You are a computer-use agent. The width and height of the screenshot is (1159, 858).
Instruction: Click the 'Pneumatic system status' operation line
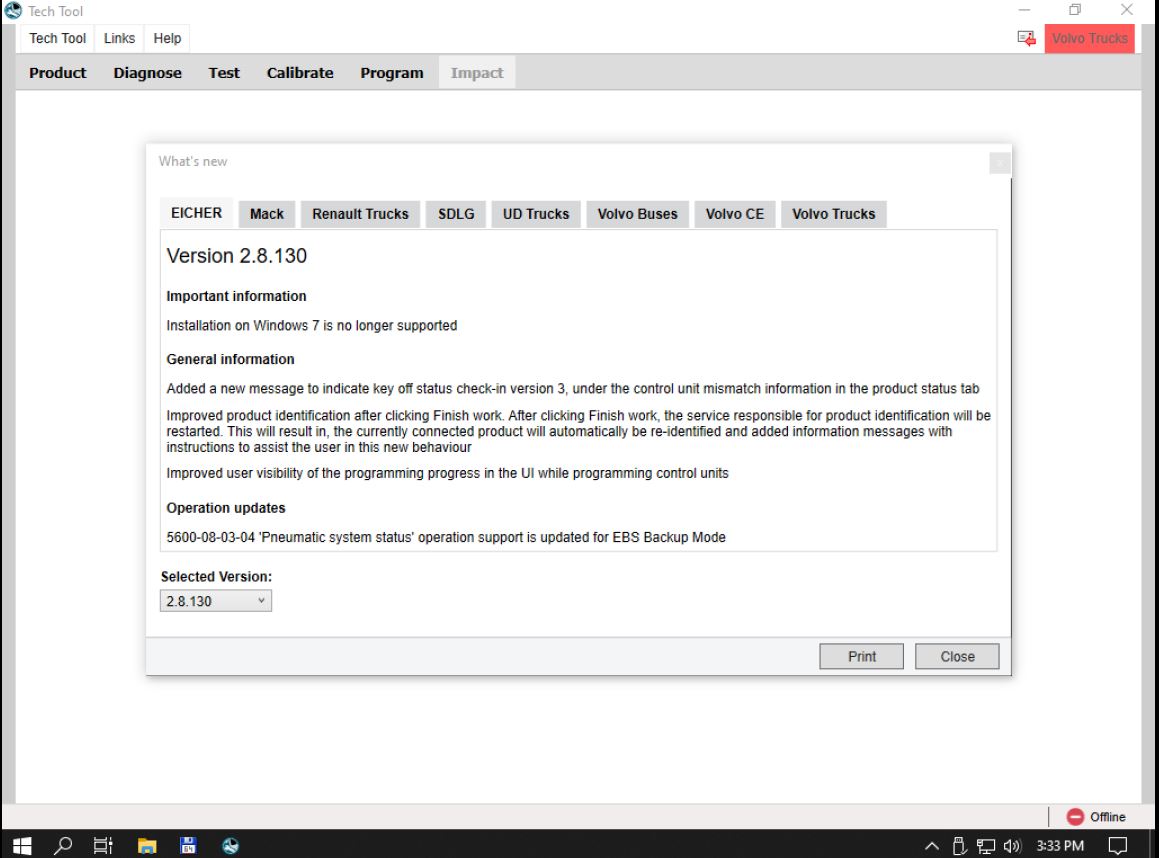tap(446, 537)
